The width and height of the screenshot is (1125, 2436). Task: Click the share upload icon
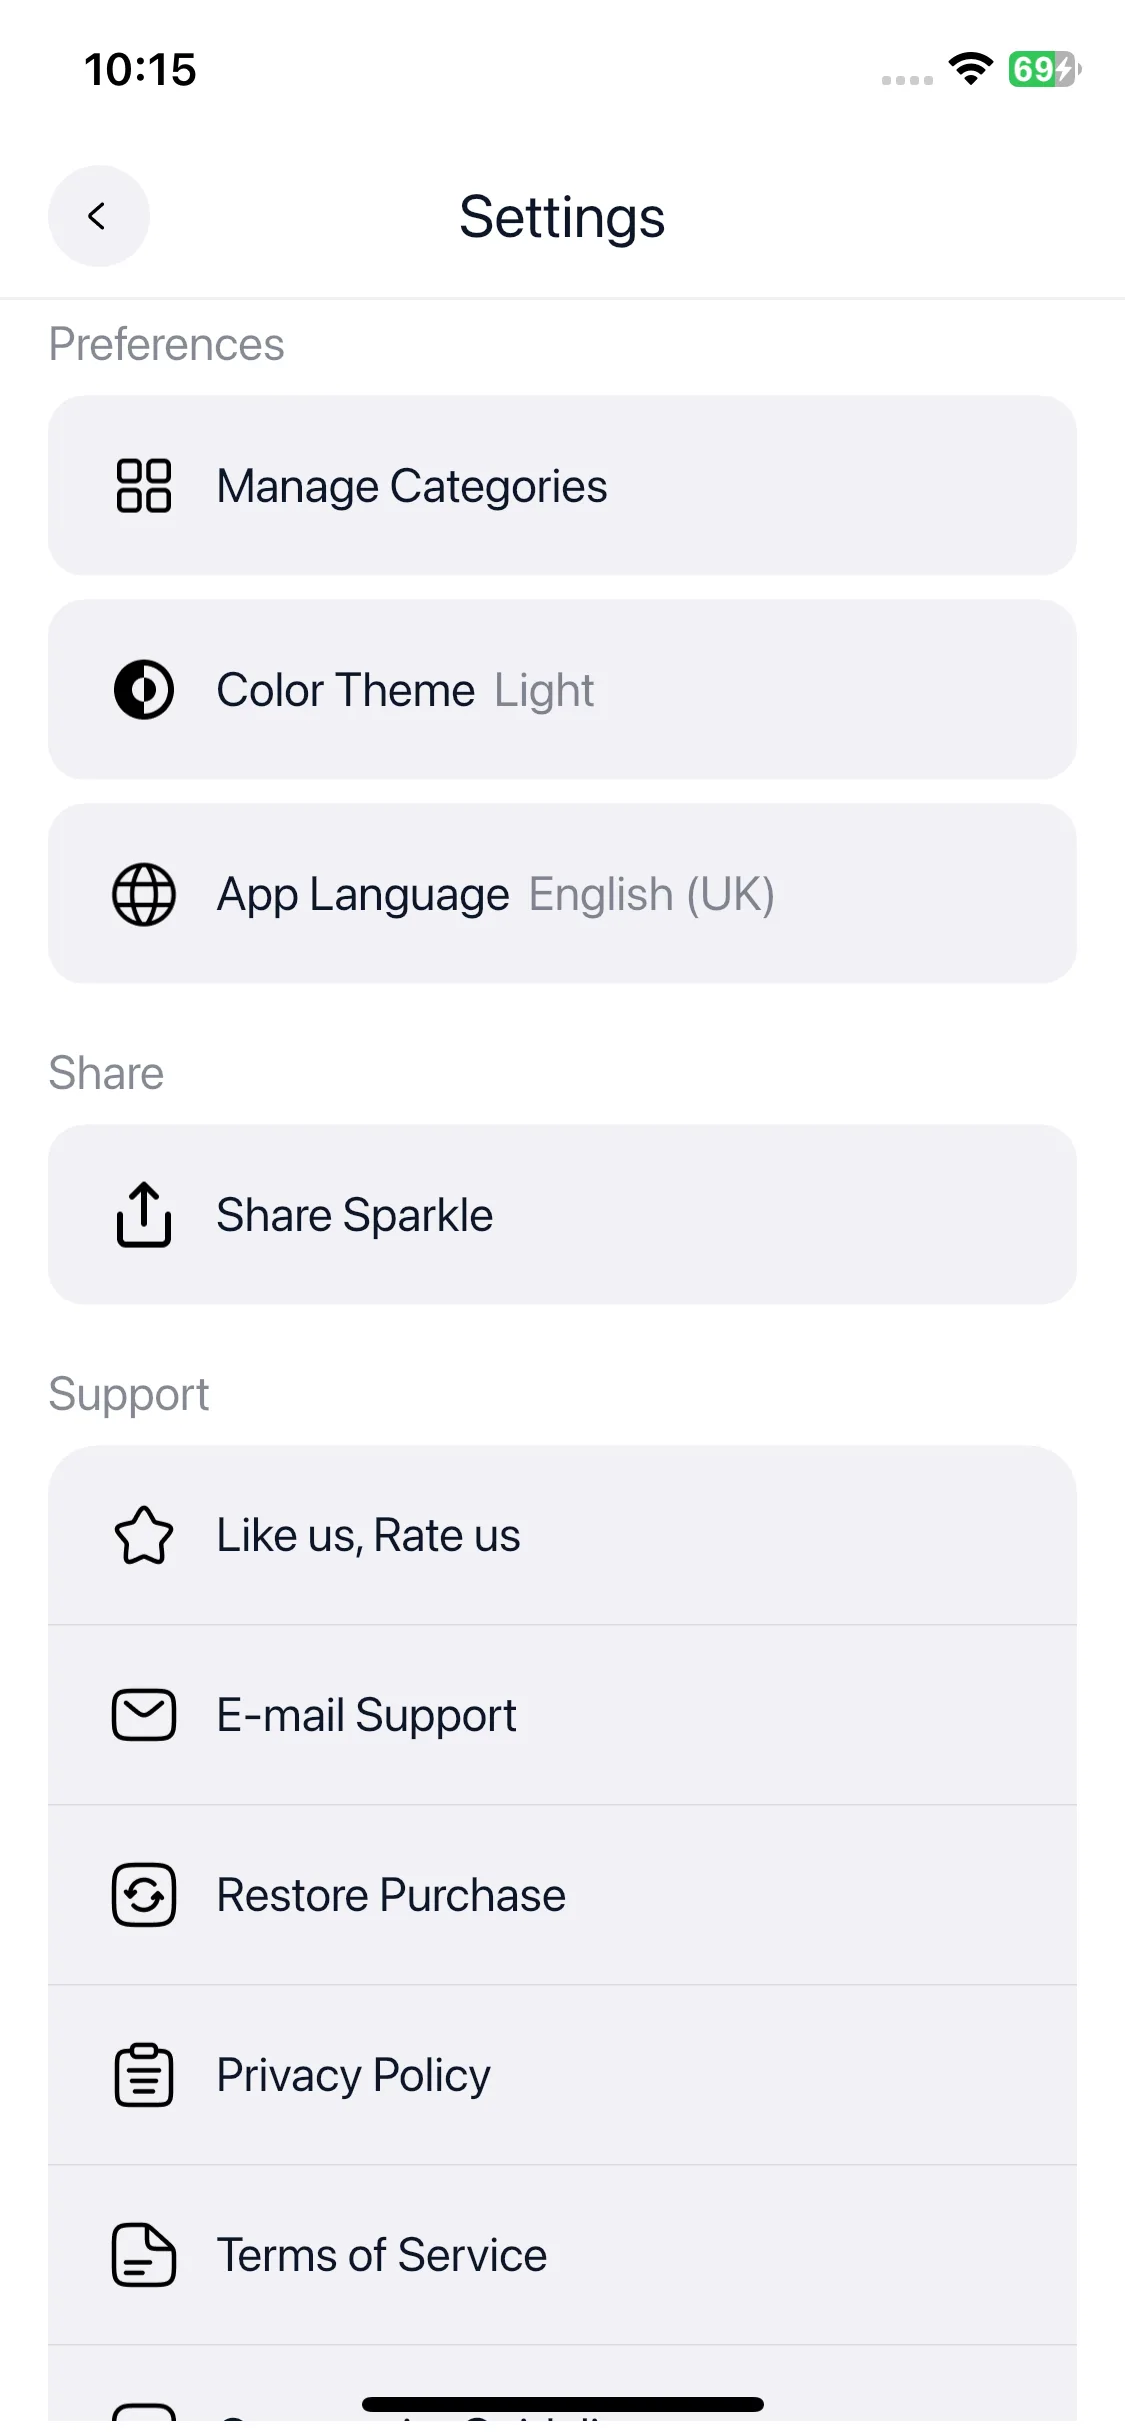(144, 1215)
